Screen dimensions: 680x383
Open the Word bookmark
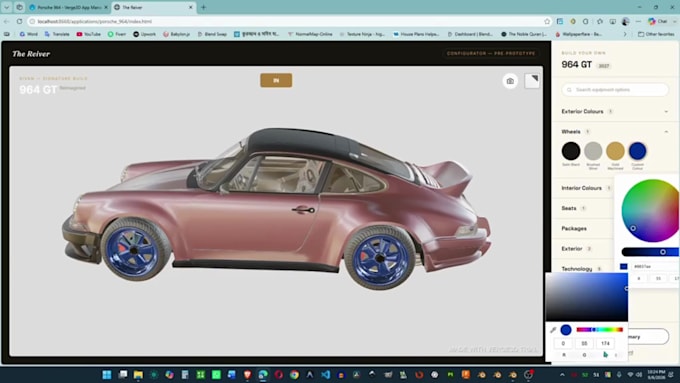point(29,34)
